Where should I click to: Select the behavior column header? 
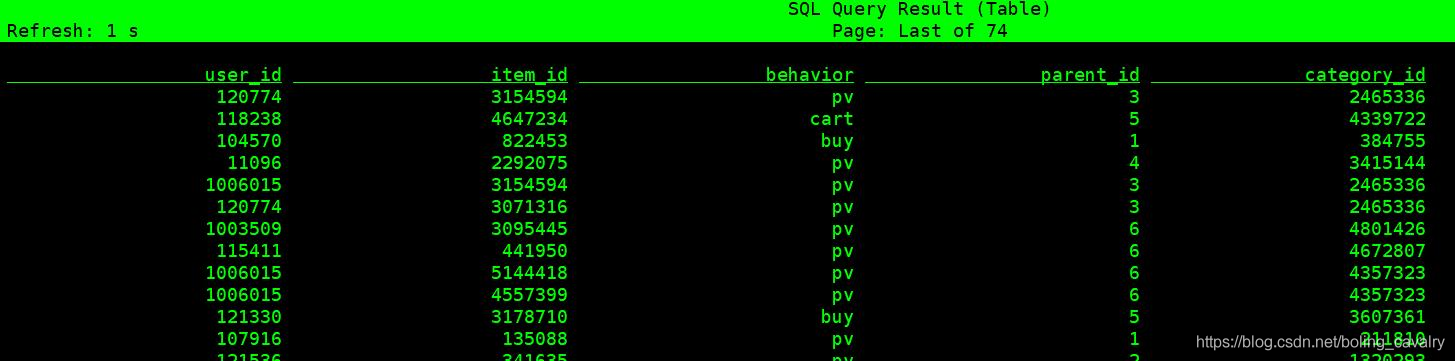click(810, 75)
